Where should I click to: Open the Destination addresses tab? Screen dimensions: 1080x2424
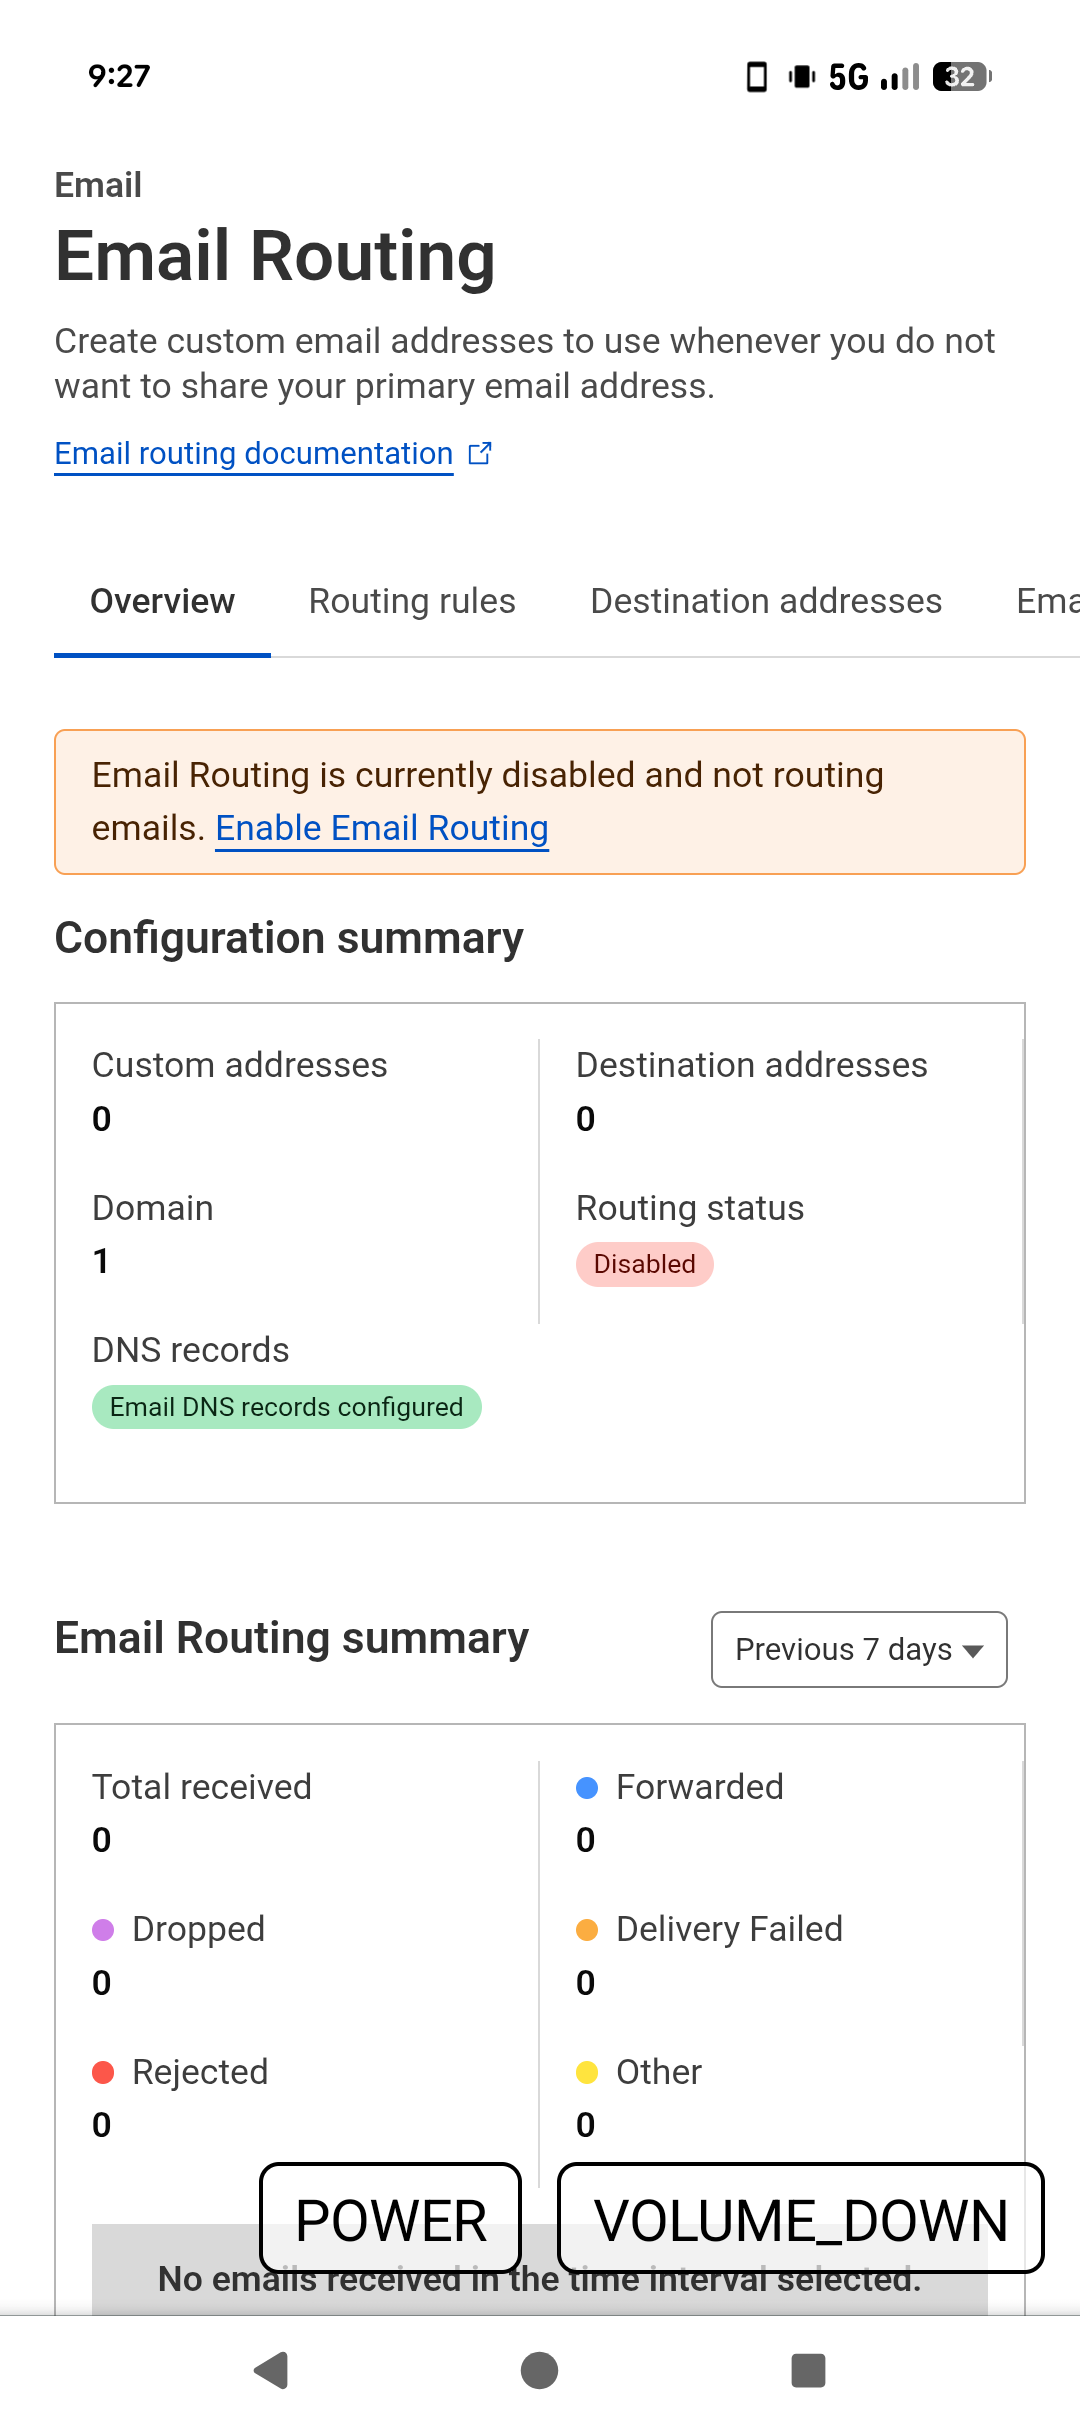coord(766,601)
